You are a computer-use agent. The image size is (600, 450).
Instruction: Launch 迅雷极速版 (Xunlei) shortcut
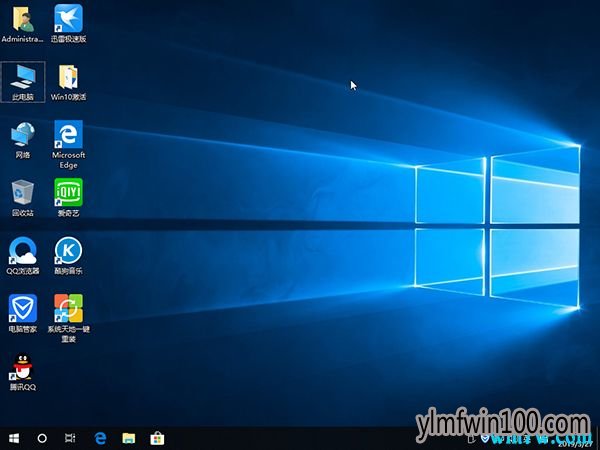[68, 24]
